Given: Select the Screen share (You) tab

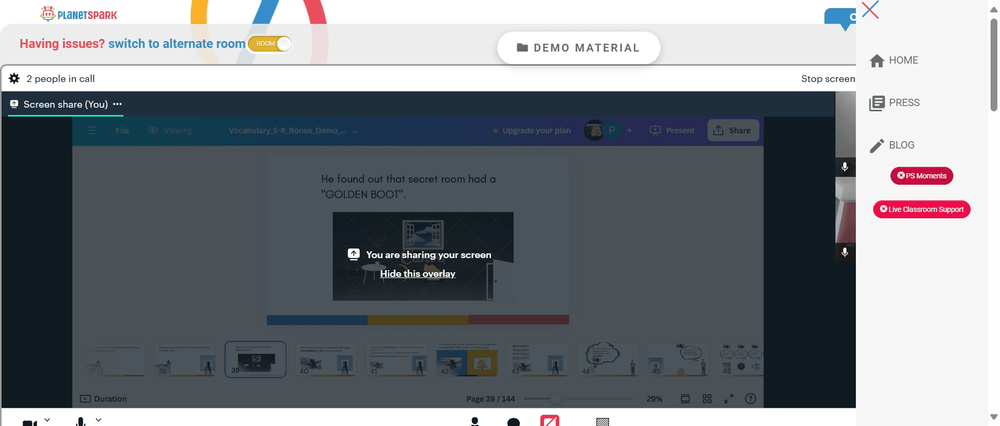Looking at the screenshot, I should point(66,104).
